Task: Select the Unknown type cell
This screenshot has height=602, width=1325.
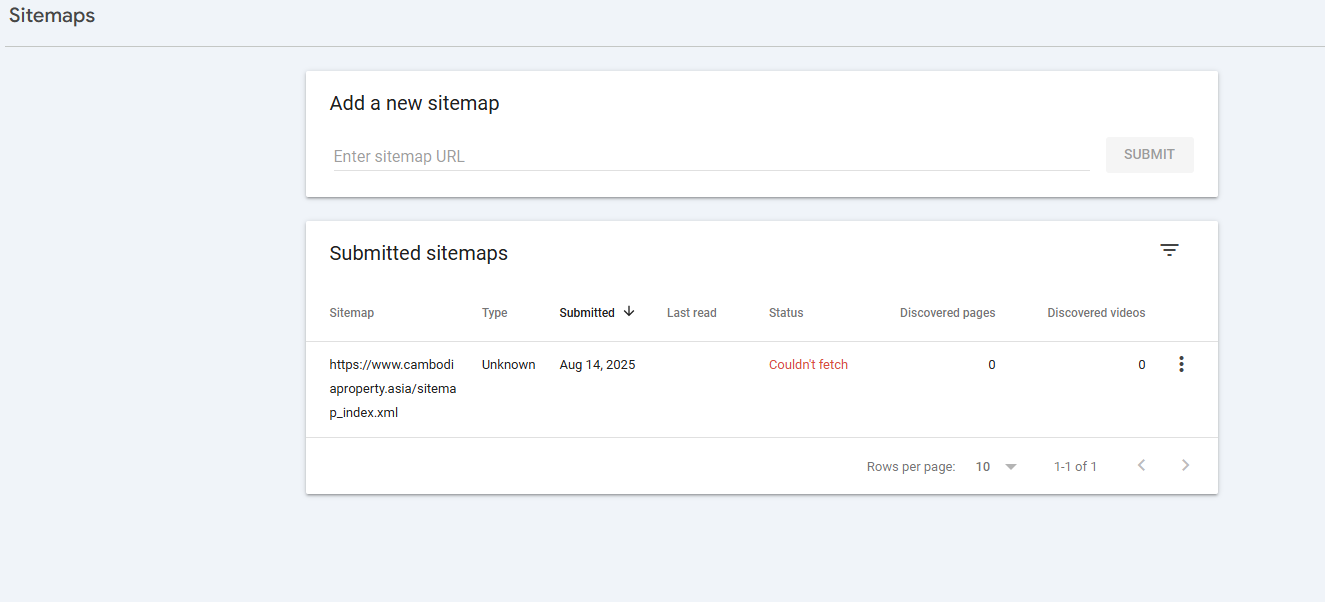Action: click(x=508, y=365)
